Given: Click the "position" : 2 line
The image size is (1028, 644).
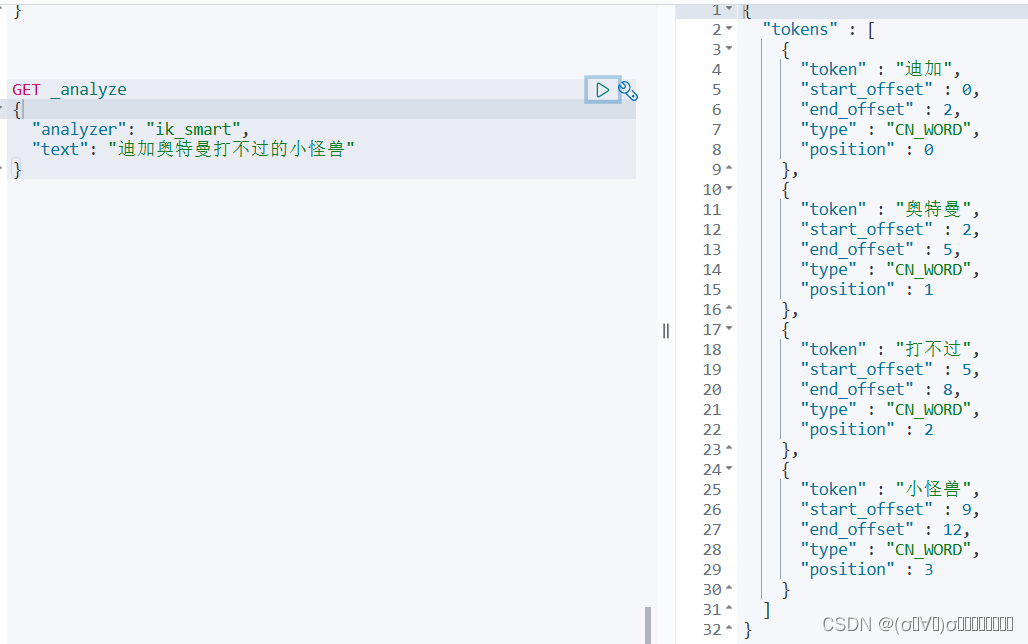Looking at the screenshot, I should coord(867,430).
